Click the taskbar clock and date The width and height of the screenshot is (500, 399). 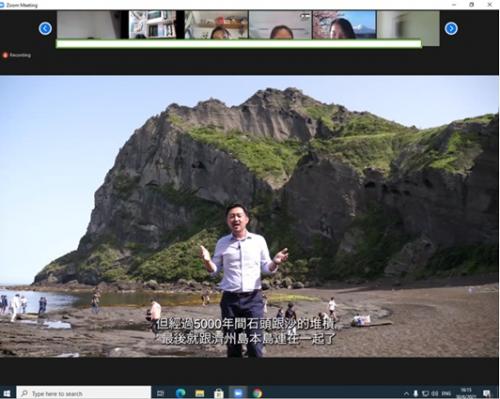point(467,393)
